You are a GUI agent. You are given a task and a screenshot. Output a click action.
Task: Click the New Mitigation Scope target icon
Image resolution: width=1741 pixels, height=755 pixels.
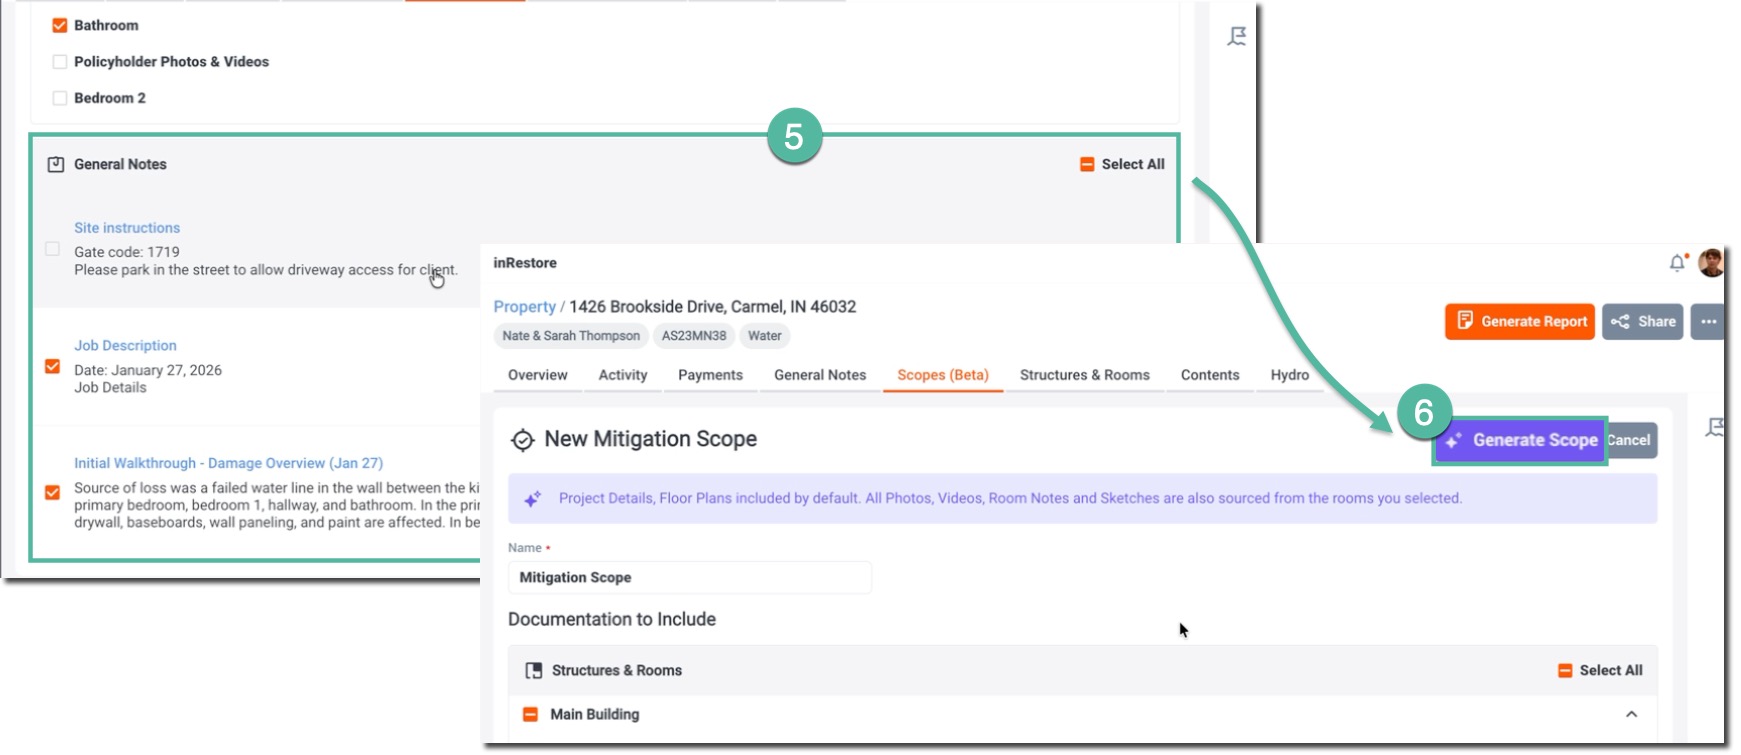tap(522, 440)
